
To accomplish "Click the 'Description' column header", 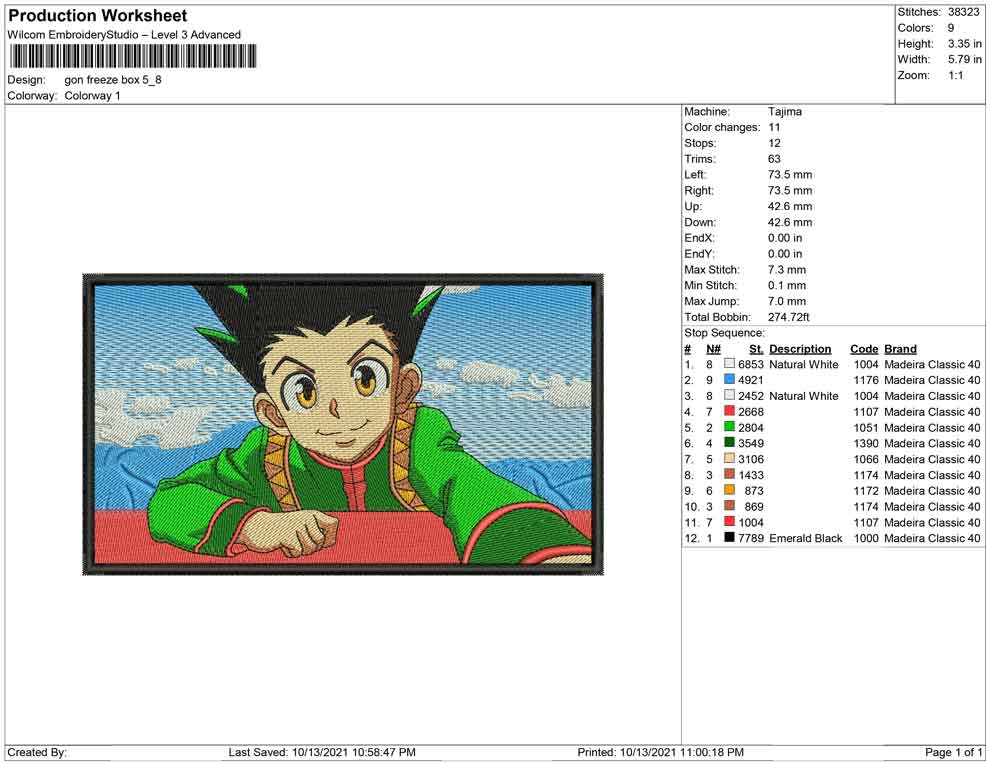I will (800, 348).
